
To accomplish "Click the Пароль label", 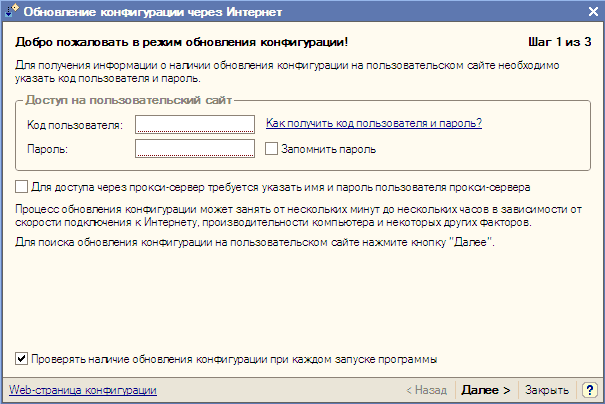I will tap(47, 149).
